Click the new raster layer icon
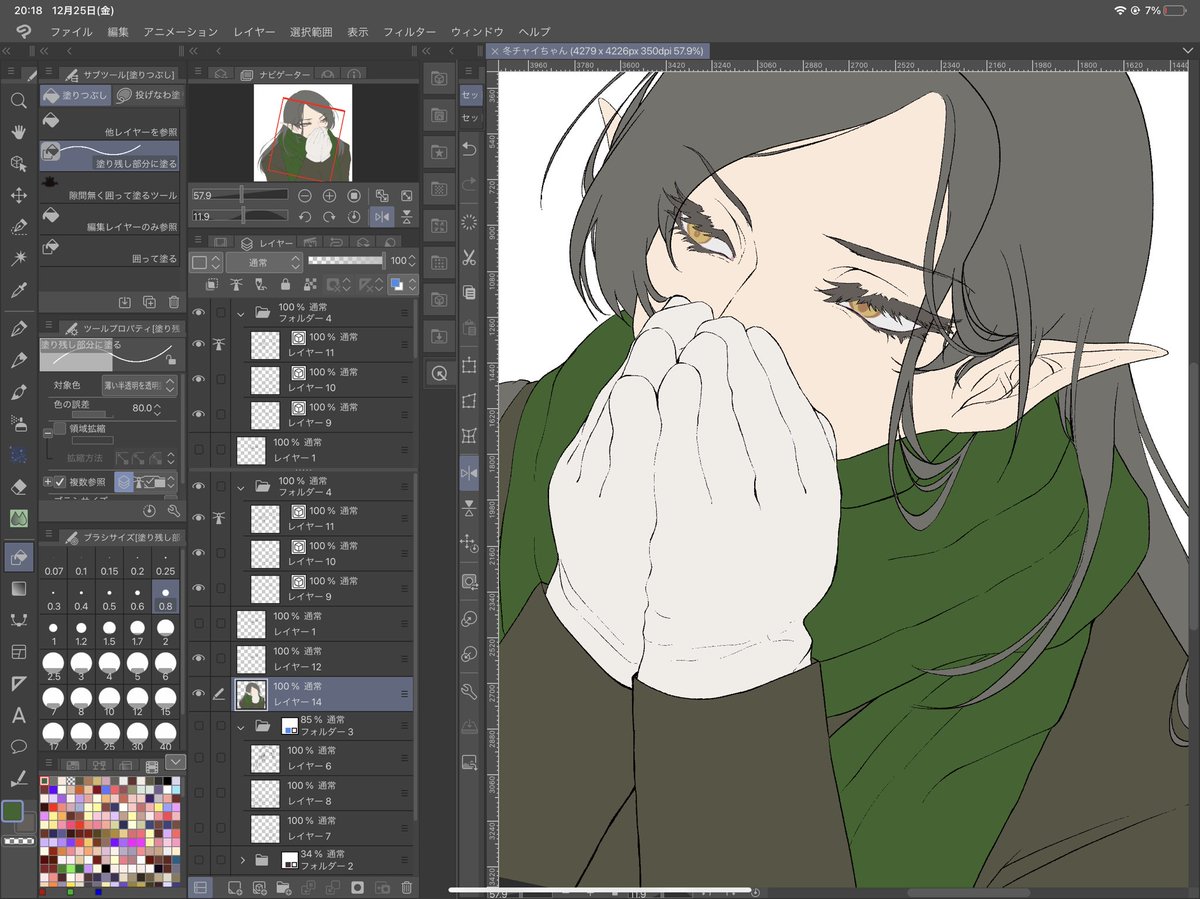The image size is (1200, 899). pyautogui.click(x=234, y=887)
